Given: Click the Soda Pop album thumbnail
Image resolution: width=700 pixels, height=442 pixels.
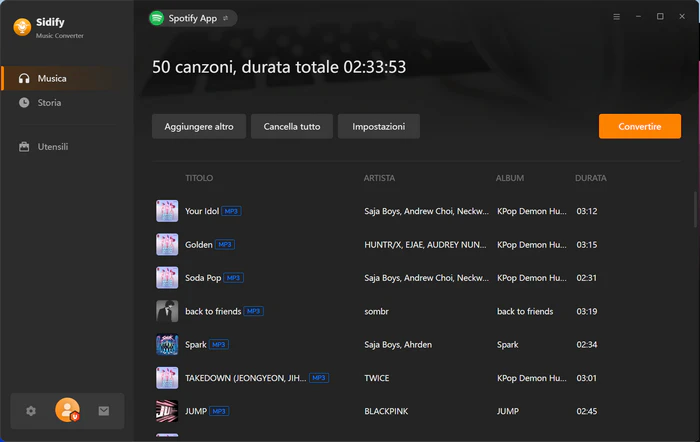Looking at the screenshot, I should click(x=167, y=278).
